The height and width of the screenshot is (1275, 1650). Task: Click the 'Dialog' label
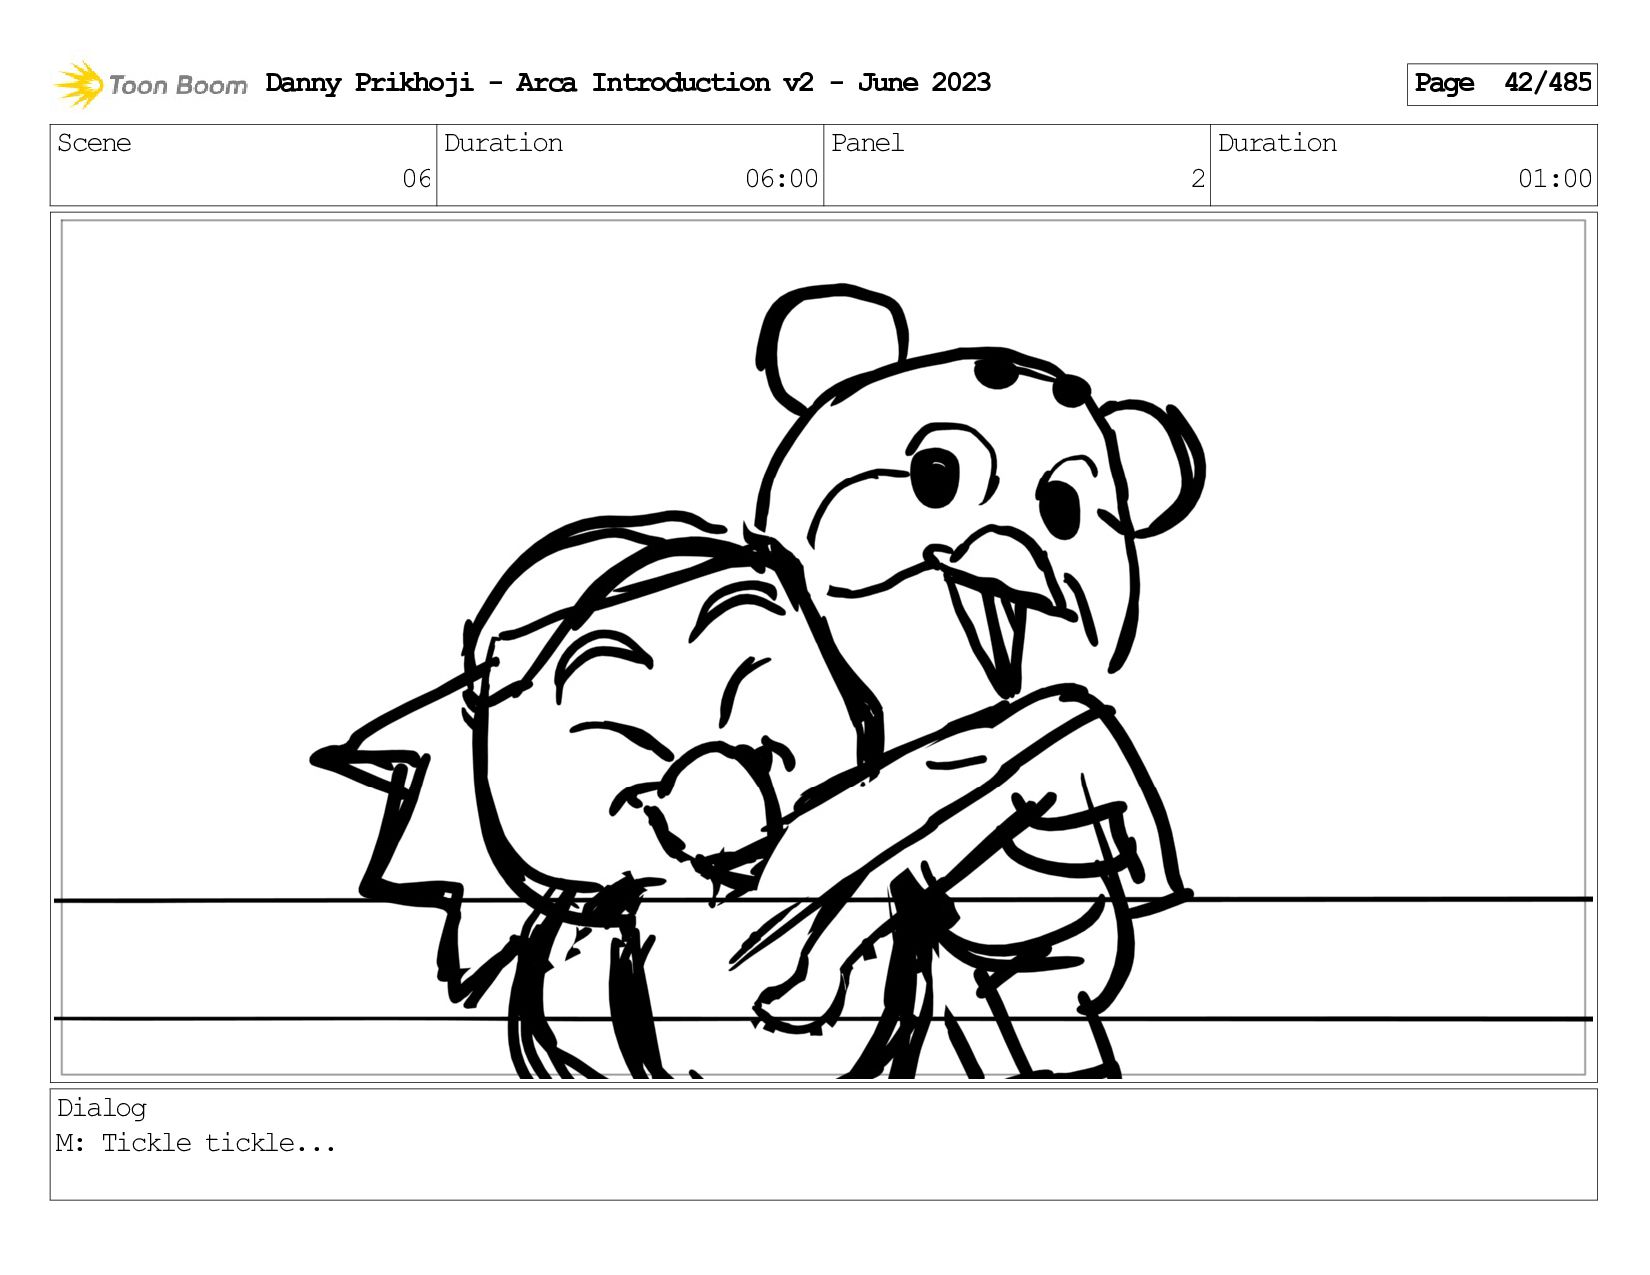point(102,1108)
